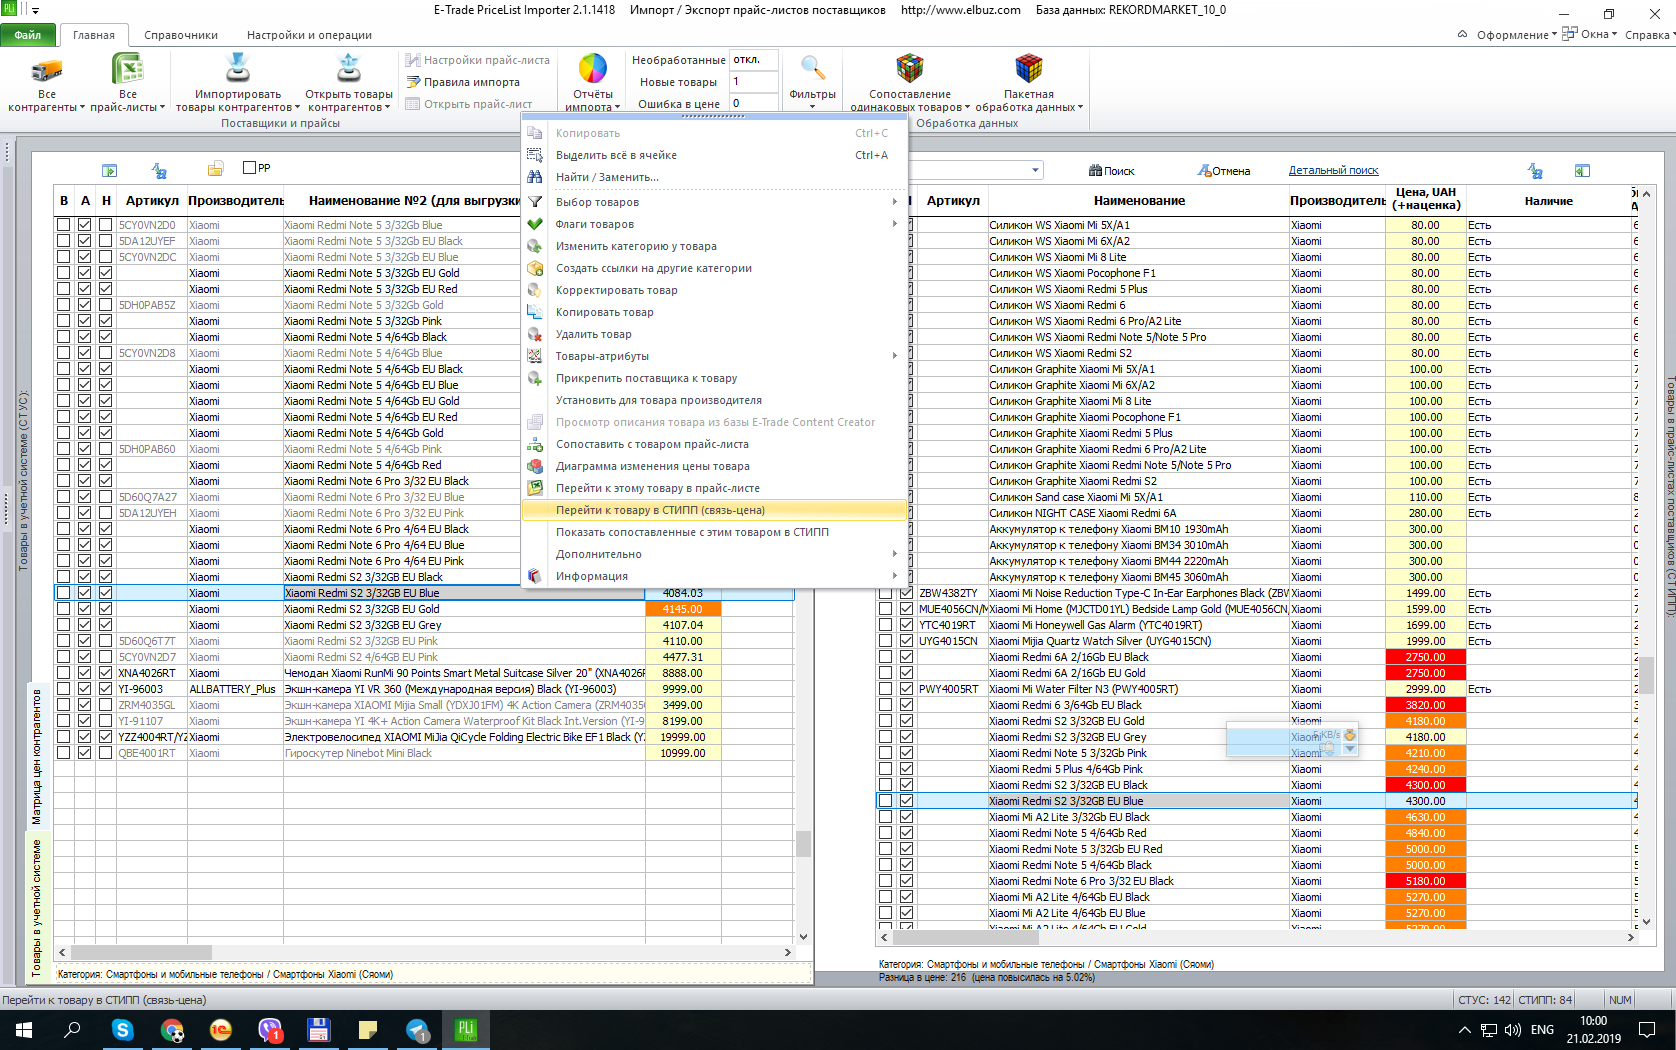Toggle the 'PP' checkbox
Viewport: 1676px width, 1050px height.
pyautogui.click(x=250, y=168)
